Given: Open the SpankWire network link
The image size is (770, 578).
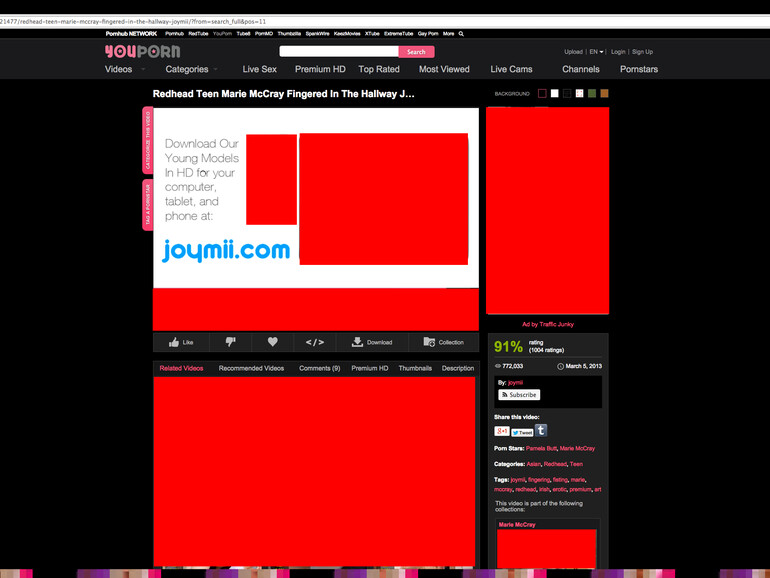Looking at the screenshot, I should [317, 34].
